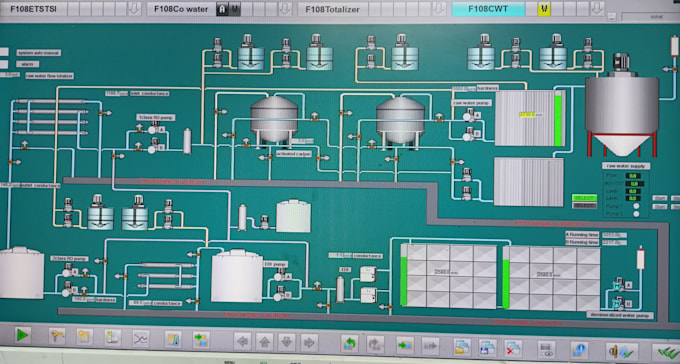Click the raw water pump label
Image resolution: width=680 pixels, height=364 pixels.
[472, 103]
